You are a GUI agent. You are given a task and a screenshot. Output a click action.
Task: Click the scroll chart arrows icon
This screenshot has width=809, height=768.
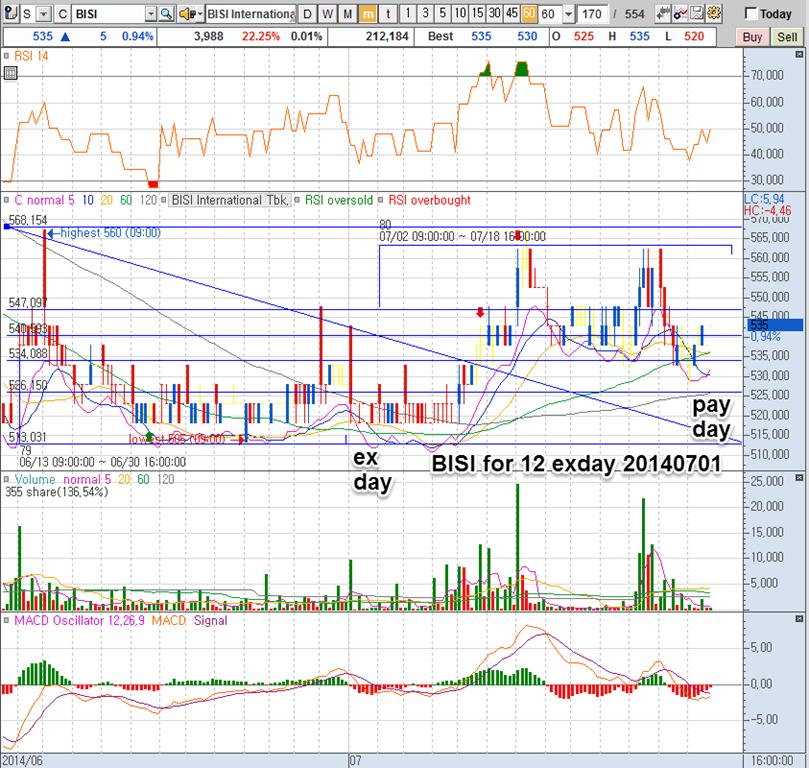point(663,13)
